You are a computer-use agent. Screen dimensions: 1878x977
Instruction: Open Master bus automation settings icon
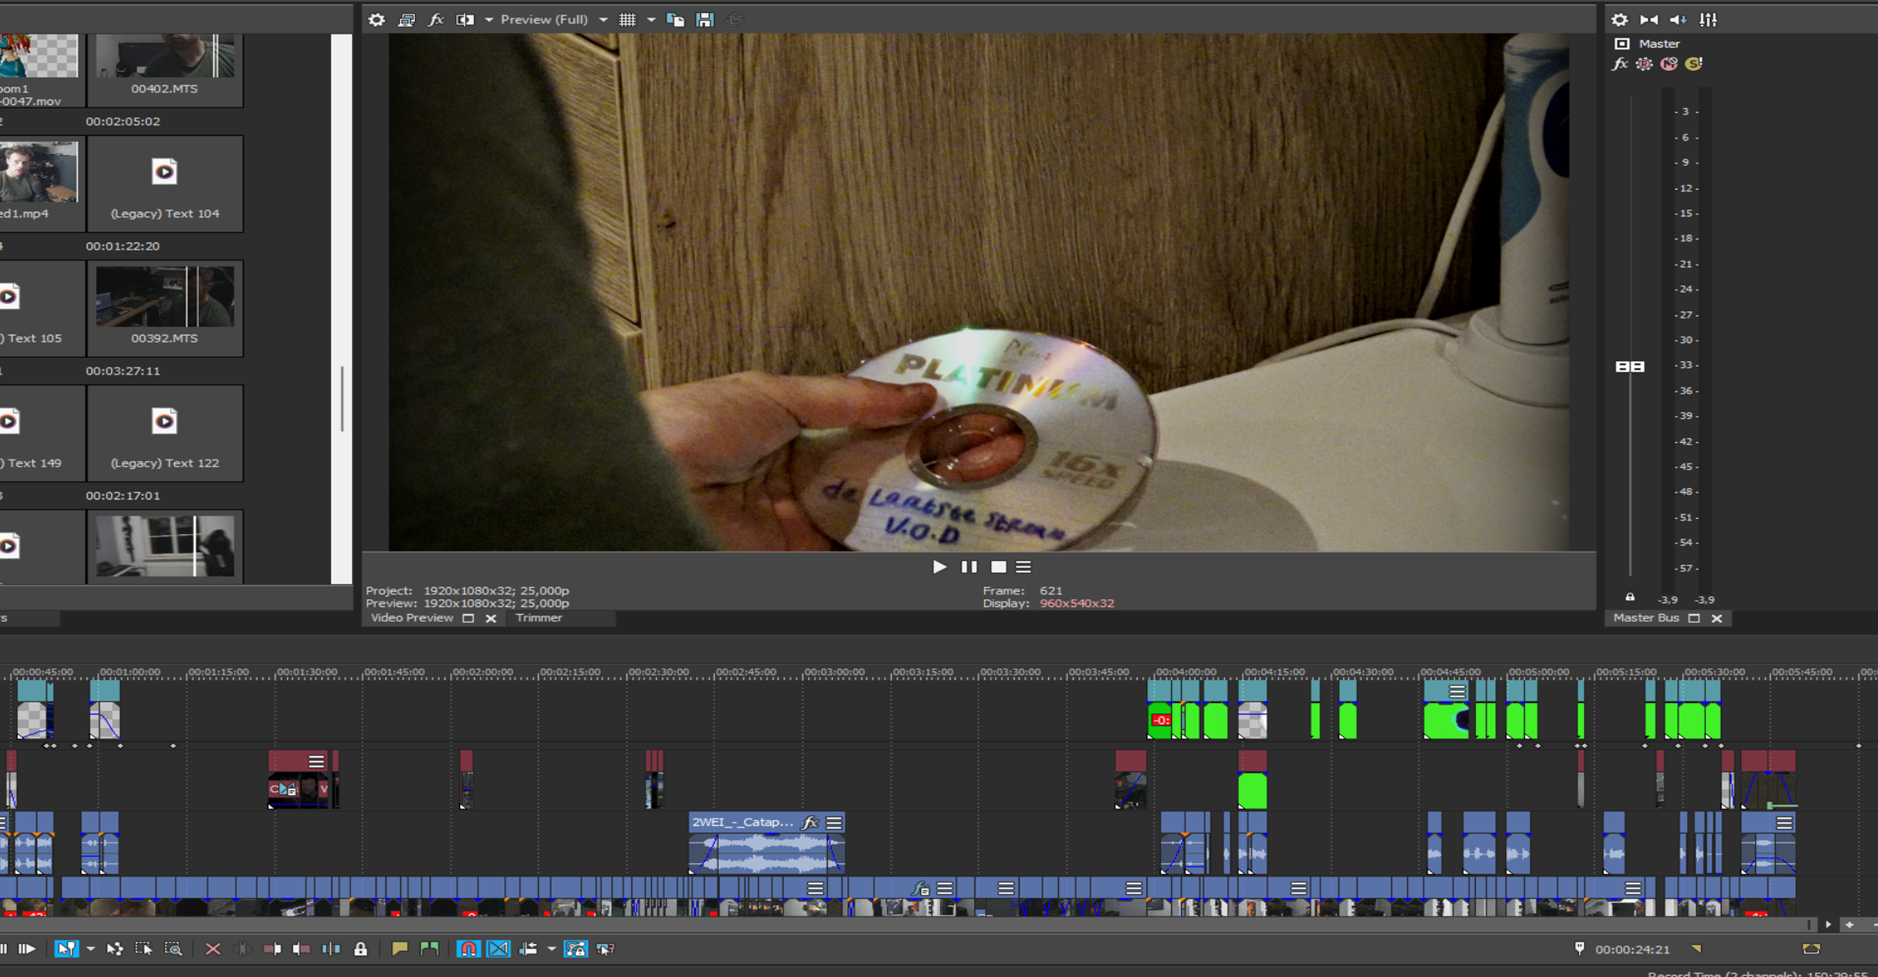1645,64
